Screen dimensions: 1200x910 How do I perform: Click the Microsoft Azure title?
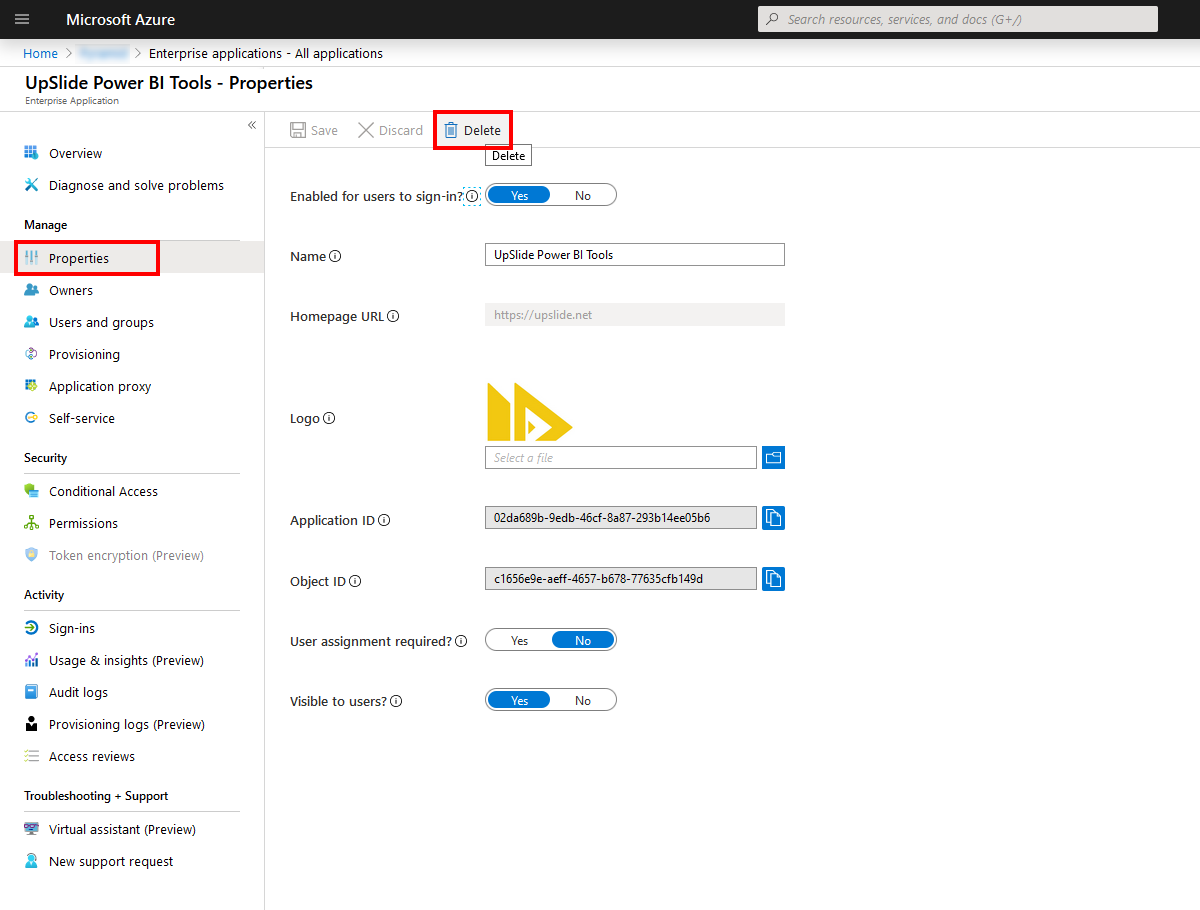tap(121, 19)
